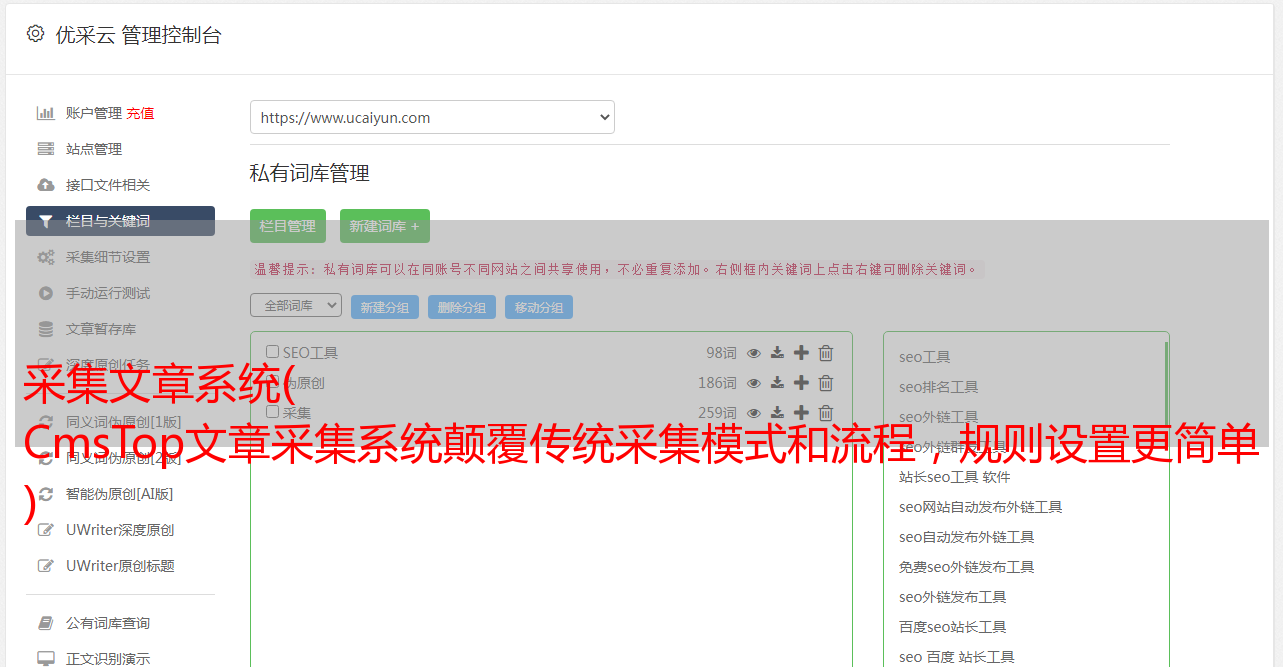This screenshot has height=667, width=1283.
Task: Click the 站点管理 server icon
Action: 46,149
